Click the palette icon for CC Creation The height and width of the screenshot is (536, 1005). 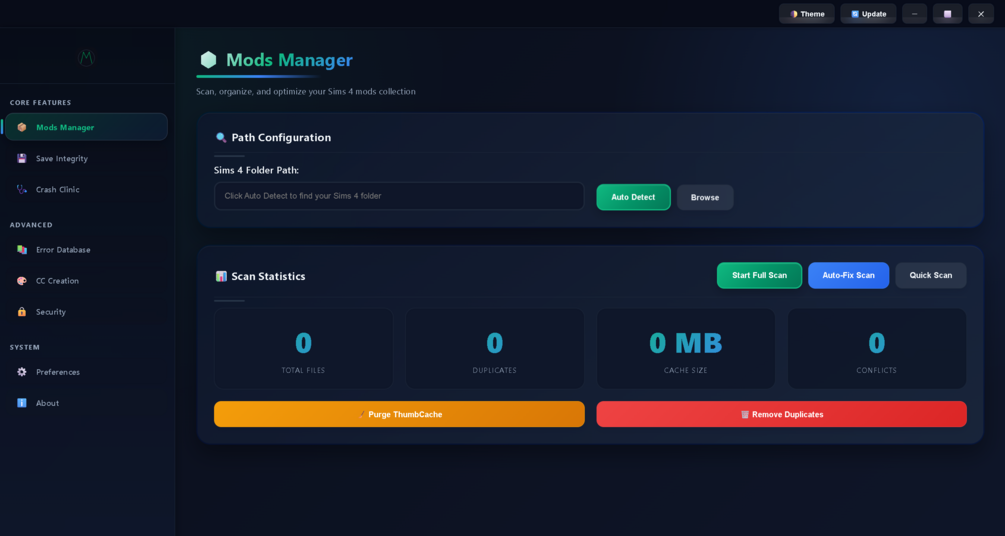click(x=22, y=281)
